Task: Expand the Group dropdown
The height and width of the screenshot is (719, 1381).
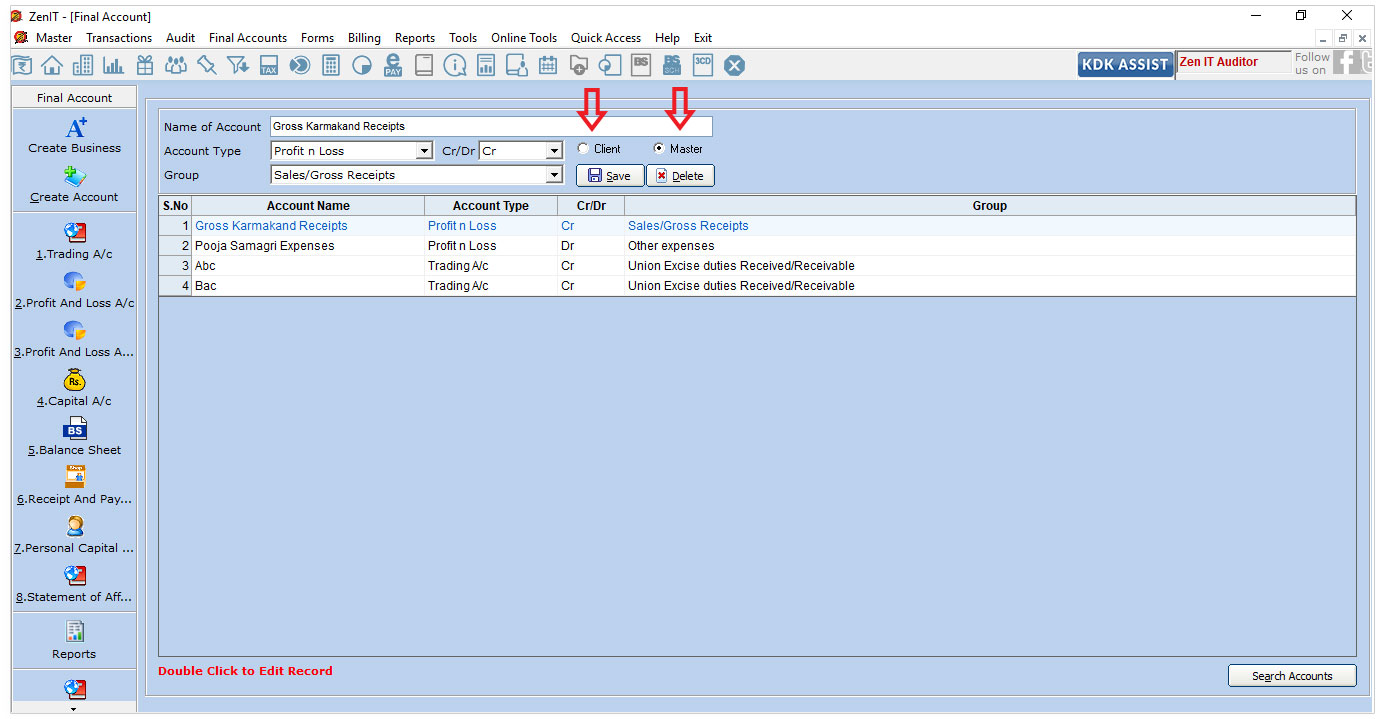Action: click(x=554, y=176)
